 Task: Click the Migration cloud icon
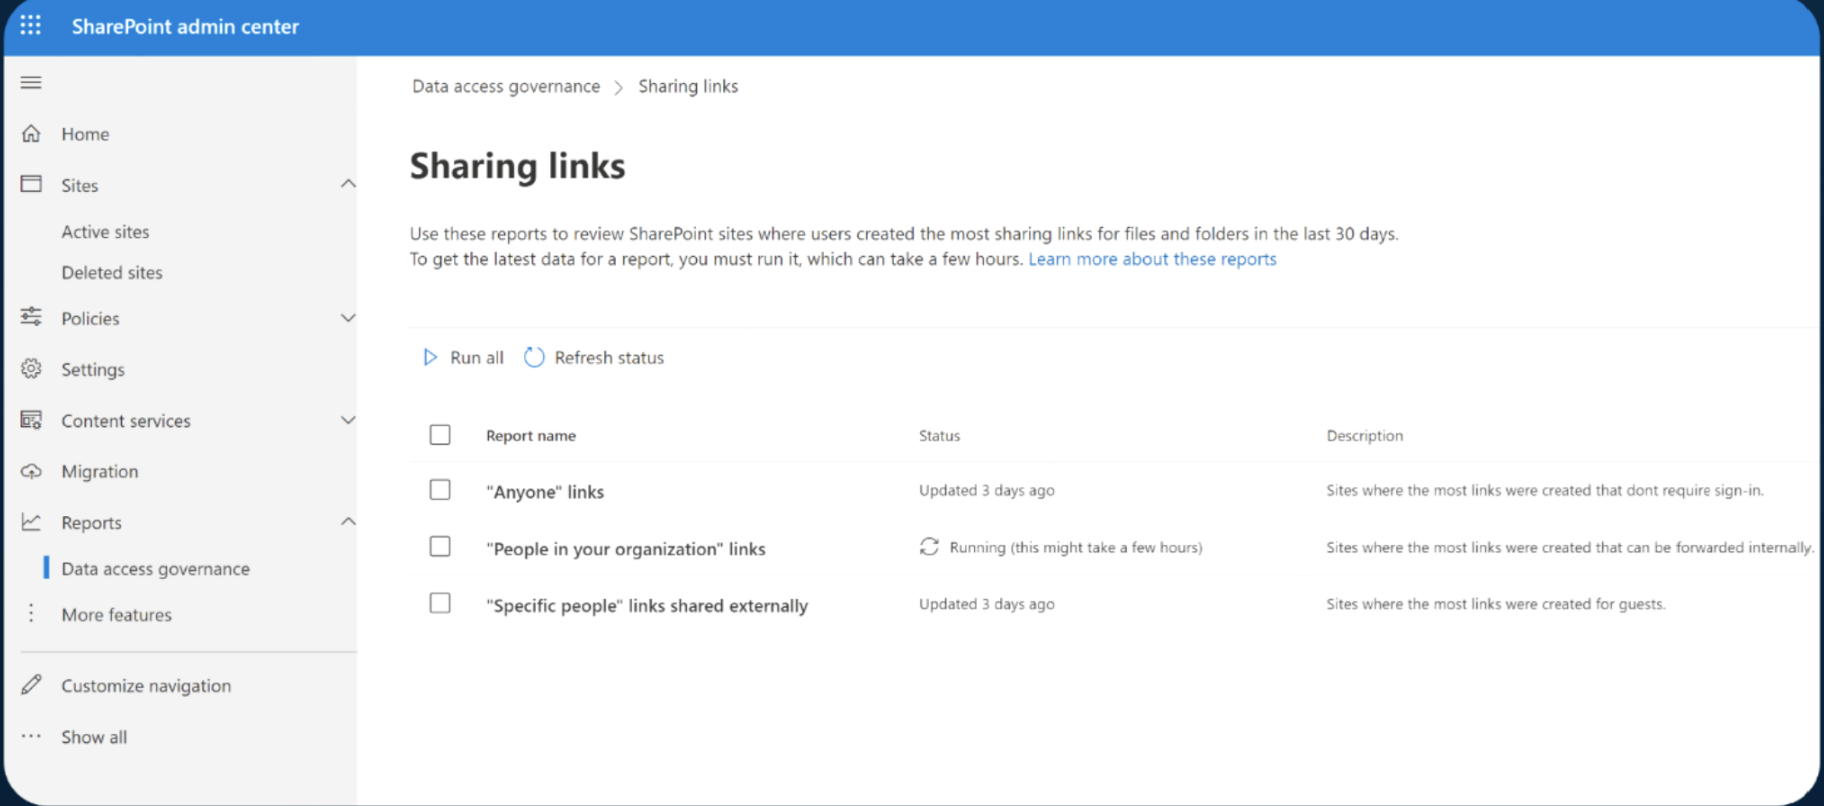coord(31,471)
